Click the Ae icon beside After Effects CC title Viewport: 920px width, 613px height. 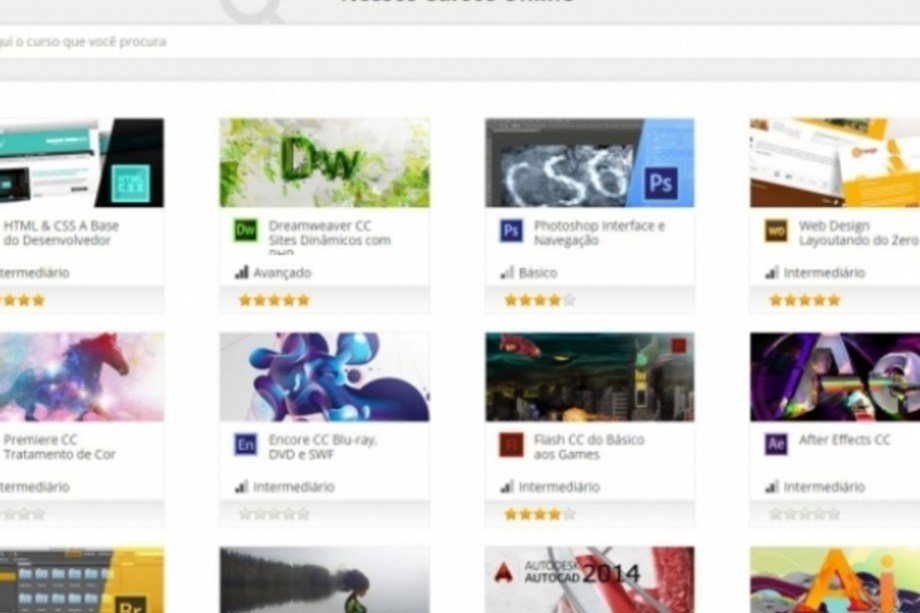click(x=776, y=445)
